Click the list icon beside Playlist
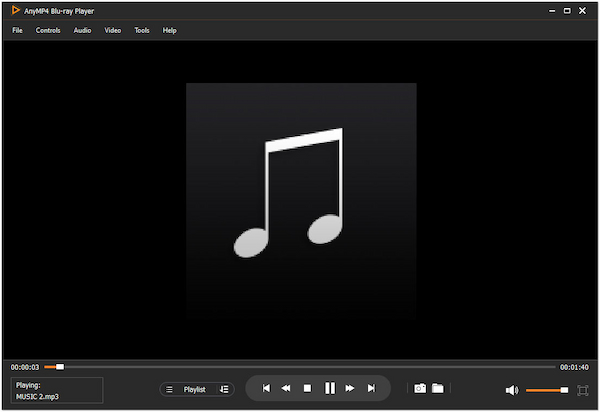This screenshot has width=600, height=412. pos(169,389)
